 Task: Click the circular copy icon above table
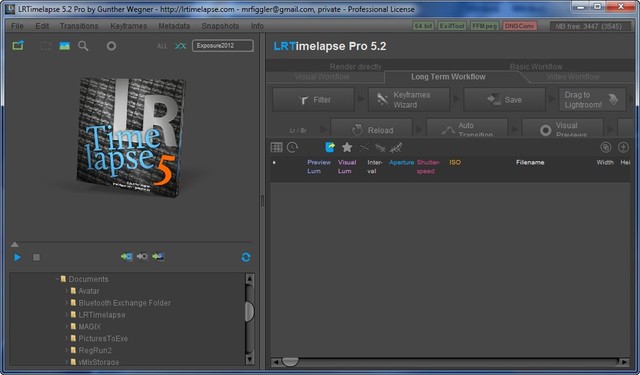(x=606, y=147)
